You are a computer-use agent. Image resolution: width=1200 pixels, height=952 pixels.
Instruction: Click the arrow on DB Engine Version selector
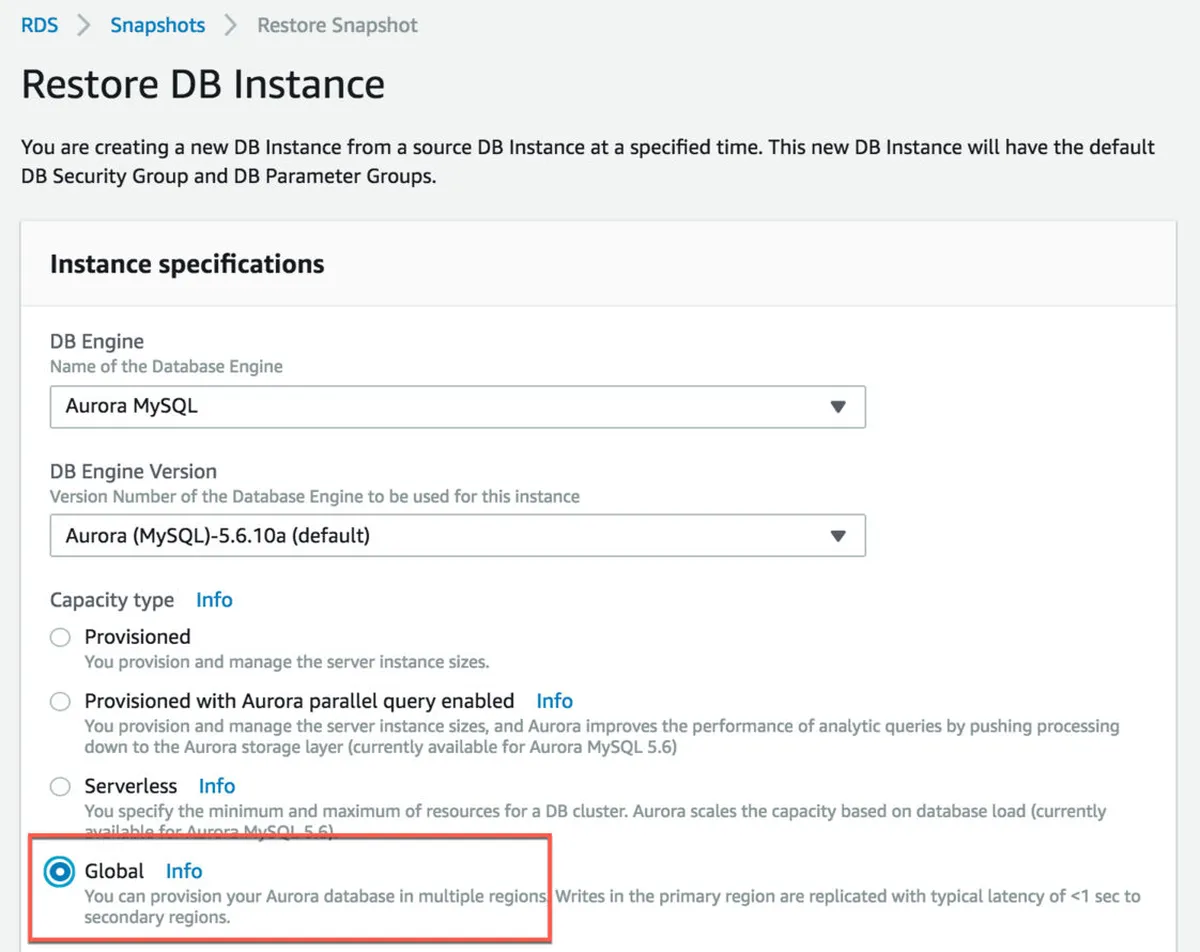(x=838, y=536)
